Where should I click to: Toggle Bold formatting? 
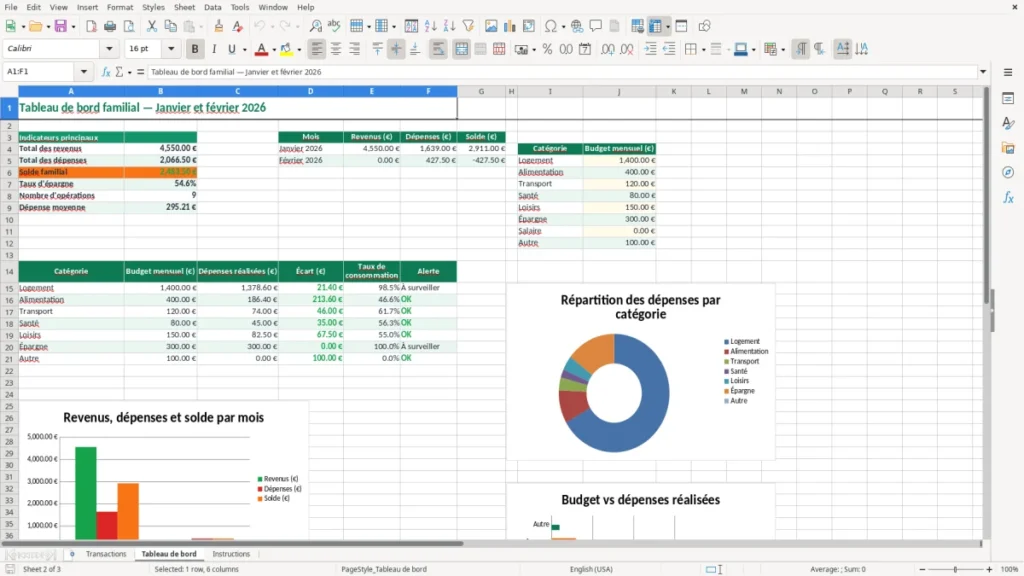[x=195, y=49]
